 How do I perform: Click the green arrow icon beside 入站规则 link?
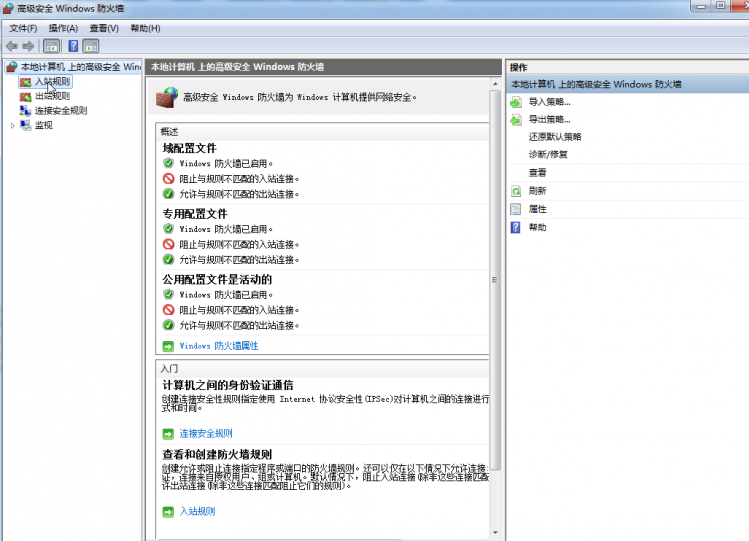(168, 512)
